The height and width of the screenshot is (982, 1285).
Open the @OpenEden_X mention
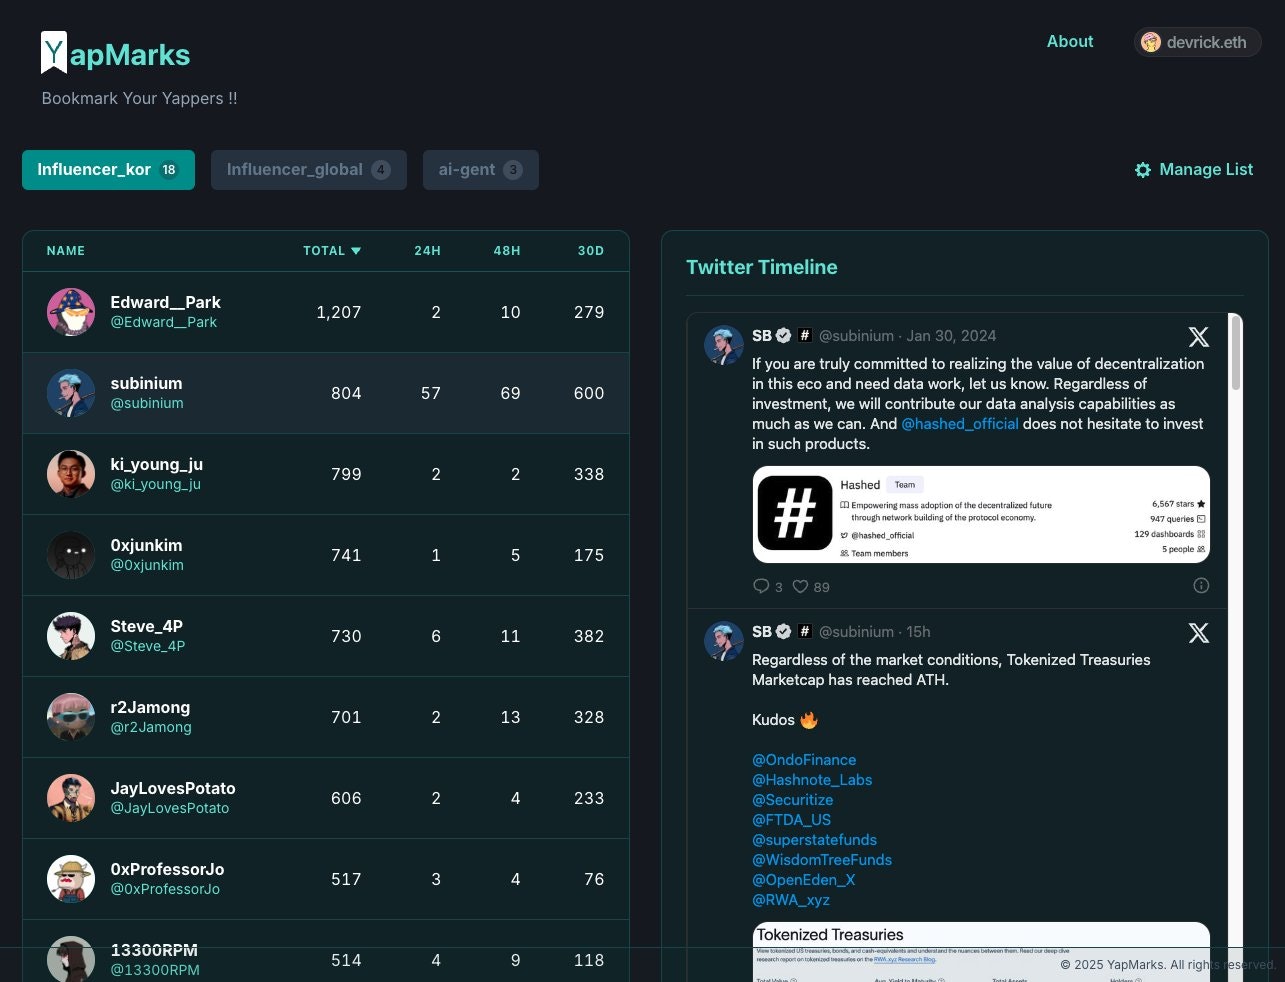804,880
